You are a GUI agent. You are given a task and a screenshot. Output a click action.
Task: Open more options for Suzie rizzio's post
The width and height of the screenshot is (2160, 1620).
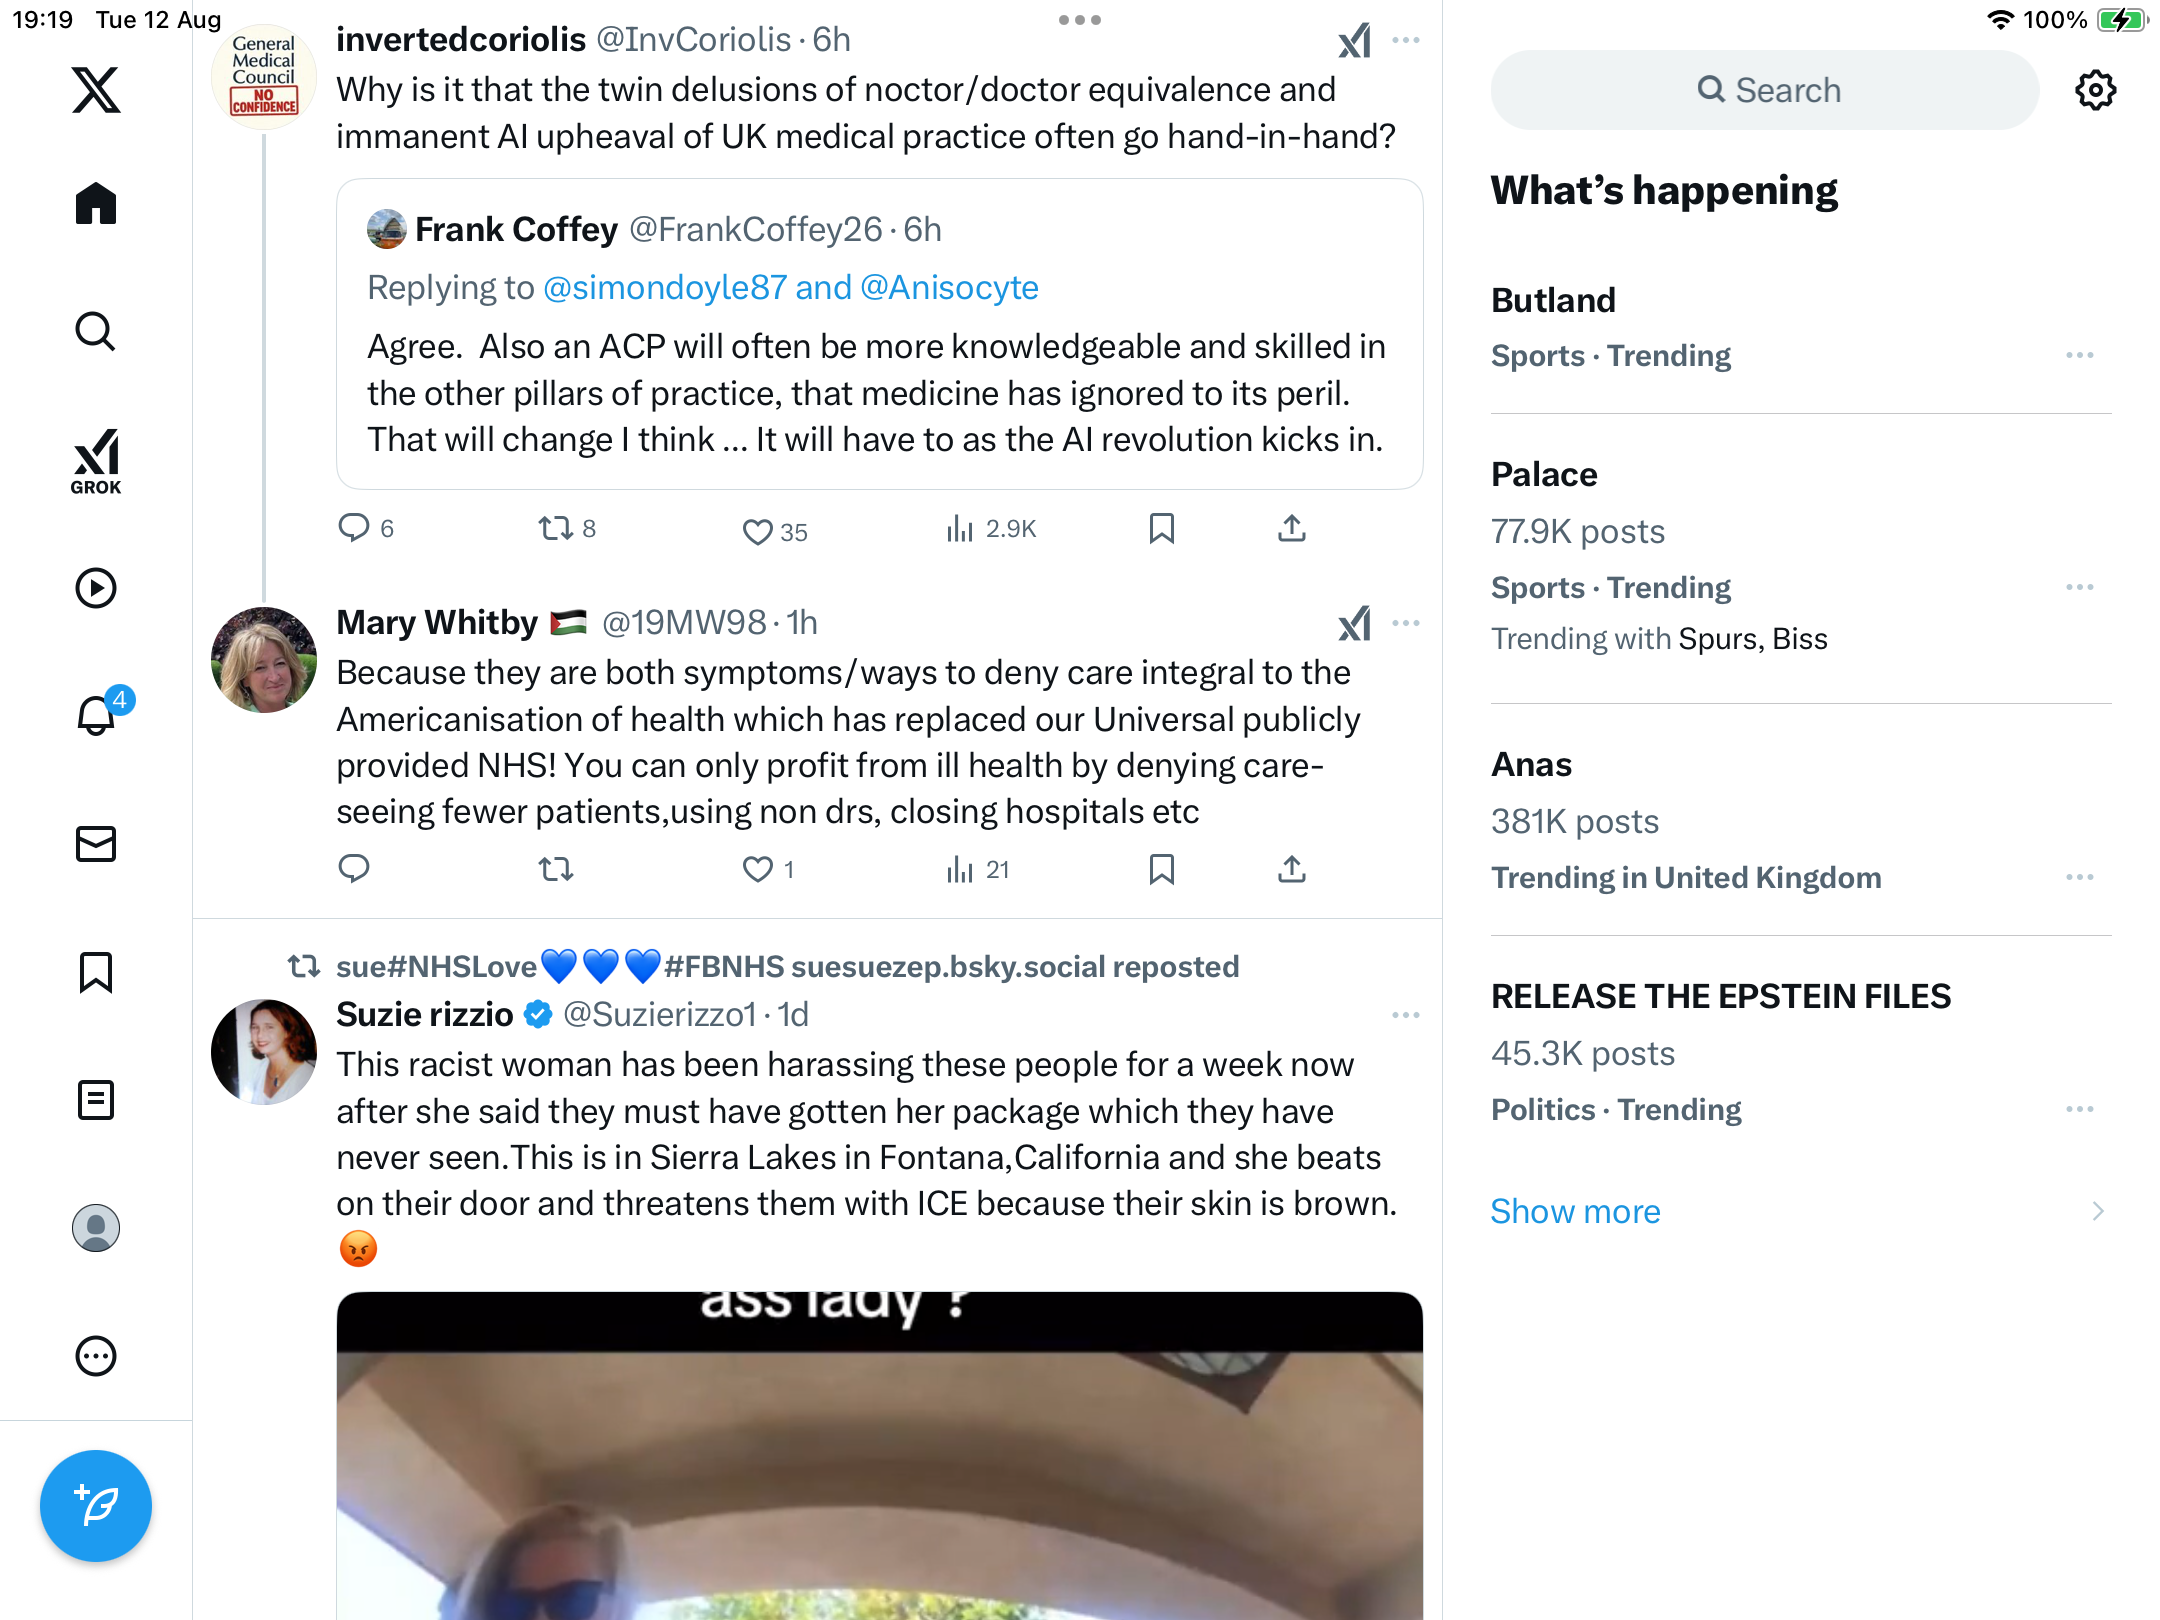point(1405,1015)
